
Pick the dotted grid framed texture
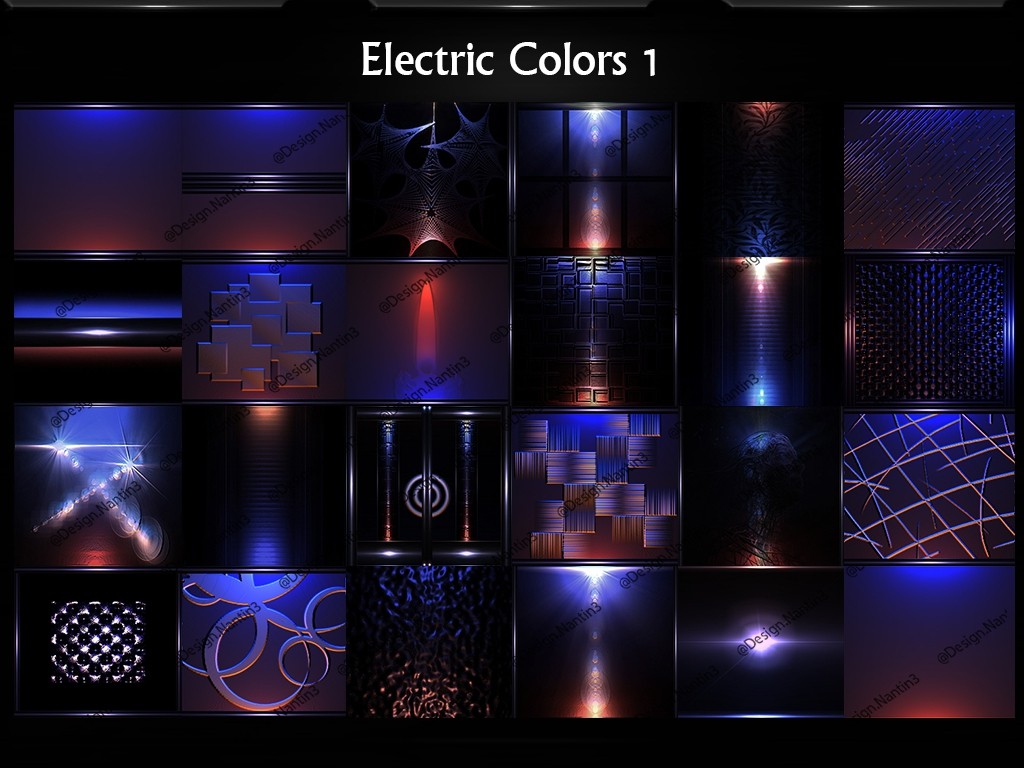tap(929, 331)
